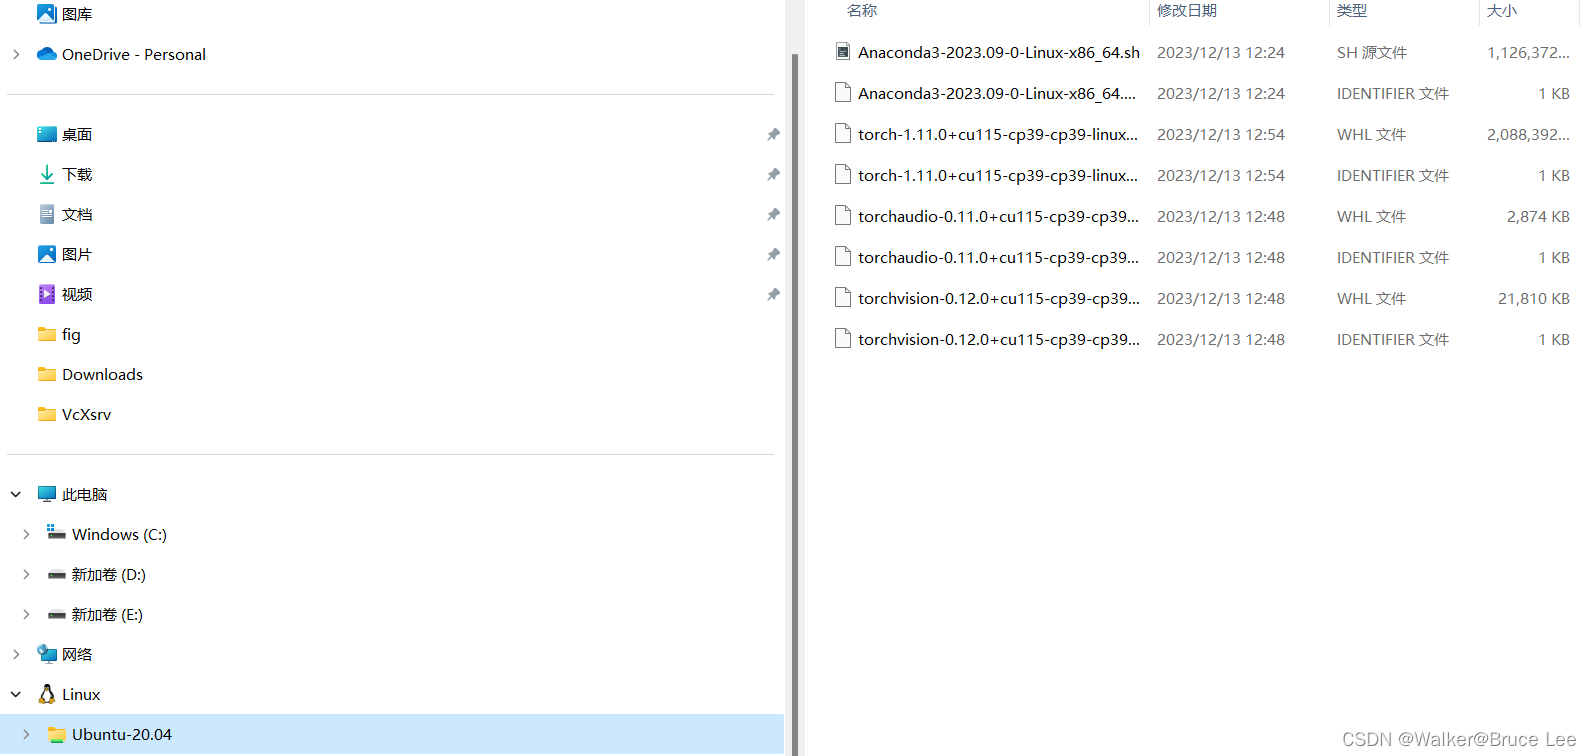Expand the Windows (C:) drive node
1591x756 pixels.
coord(26,534)
